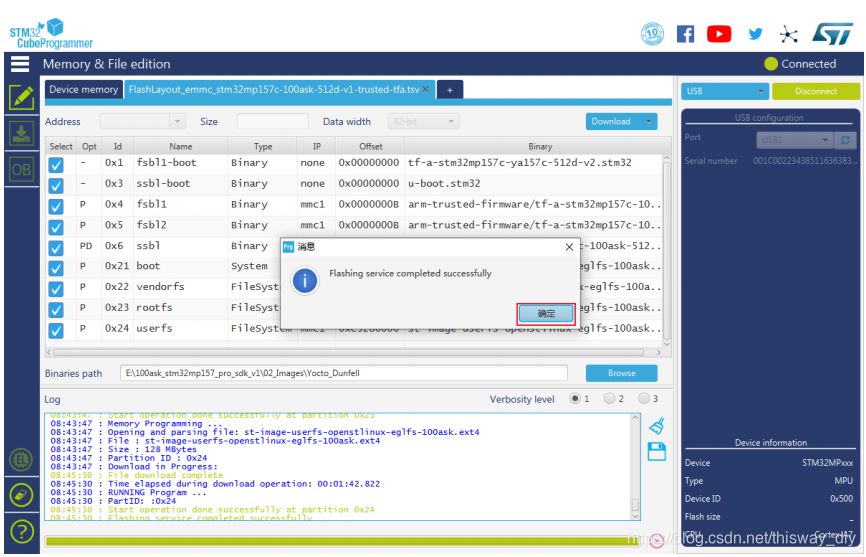Open ST Facebook page icon
The height and width of the screenshot is (557, 866).
(x=685, y=34)
